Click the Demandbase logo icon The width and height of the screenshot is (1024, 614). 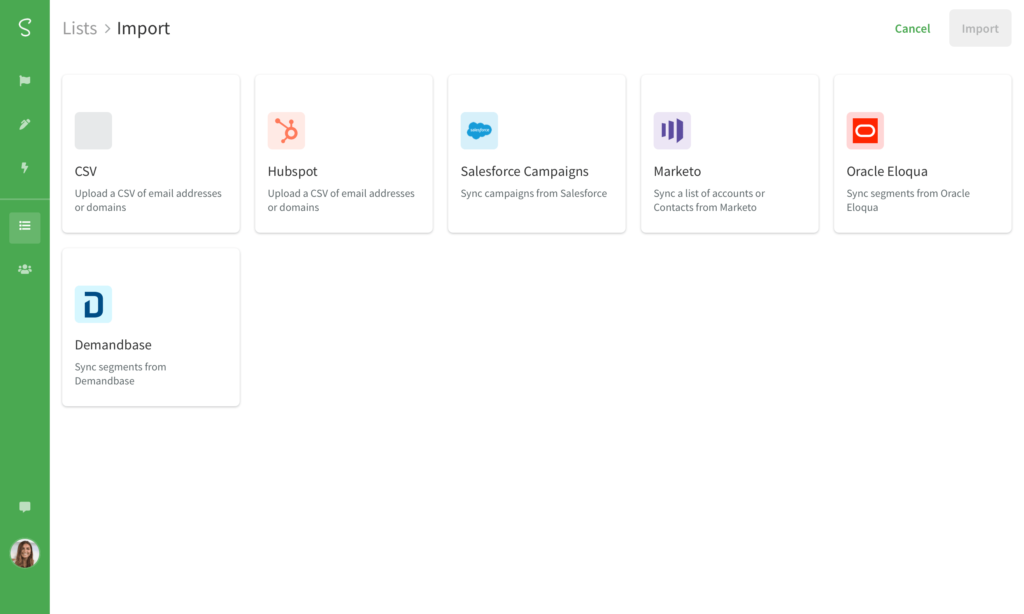(x=93, y=304)
